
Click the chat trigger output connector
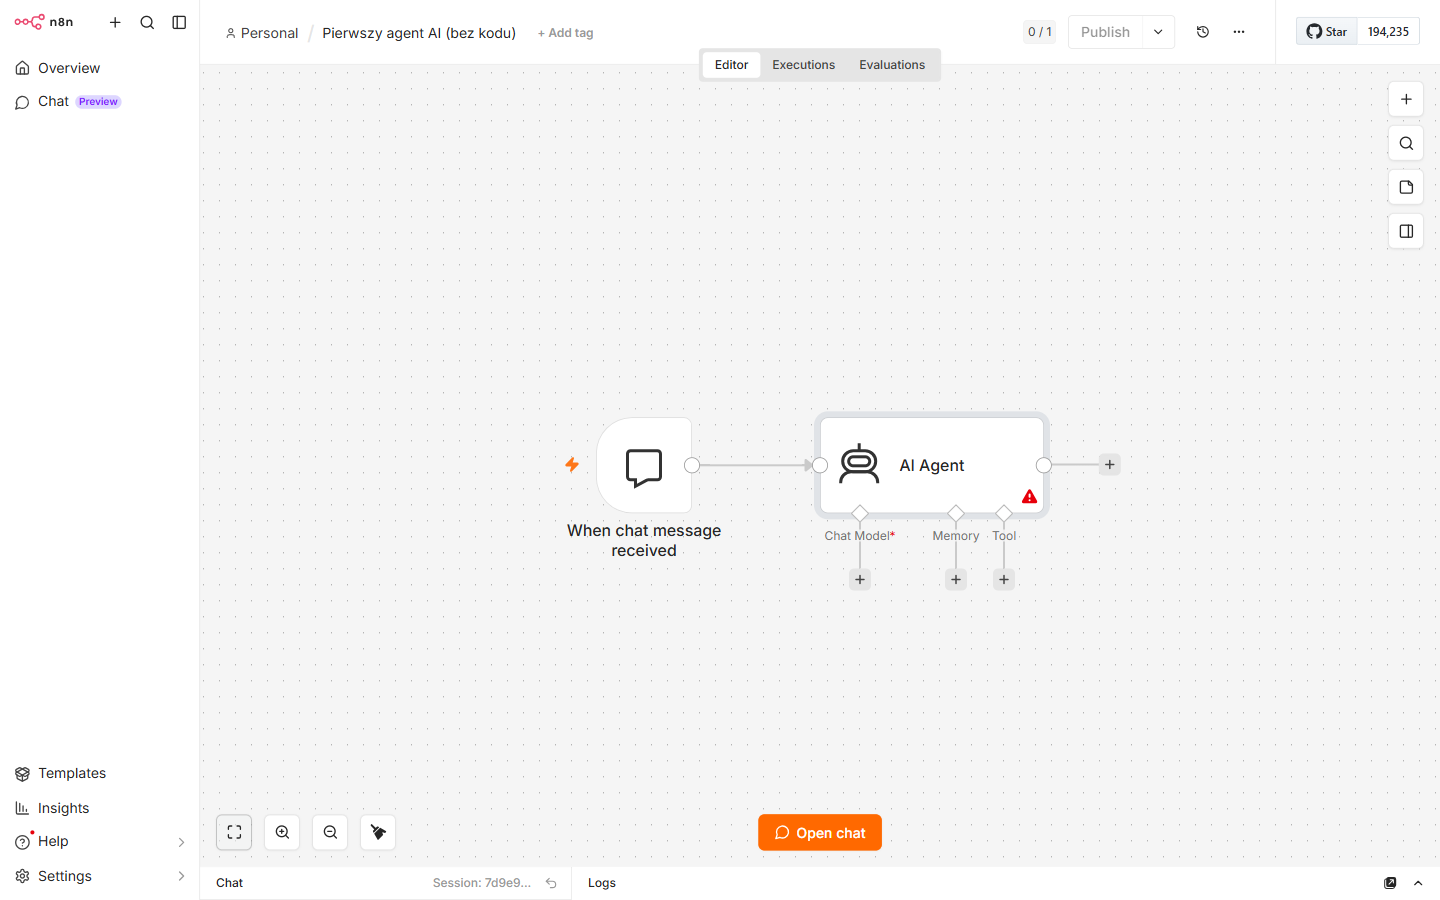(692, 465)
